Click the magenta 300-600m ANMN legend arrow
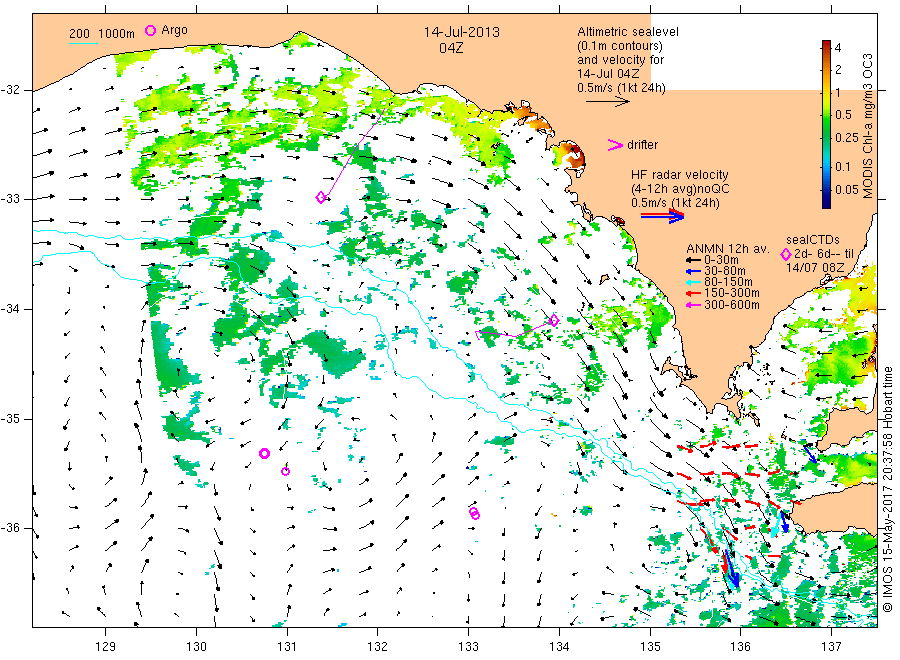The height and width of the screenshot is (660, 900). click(x=693, y=305)
